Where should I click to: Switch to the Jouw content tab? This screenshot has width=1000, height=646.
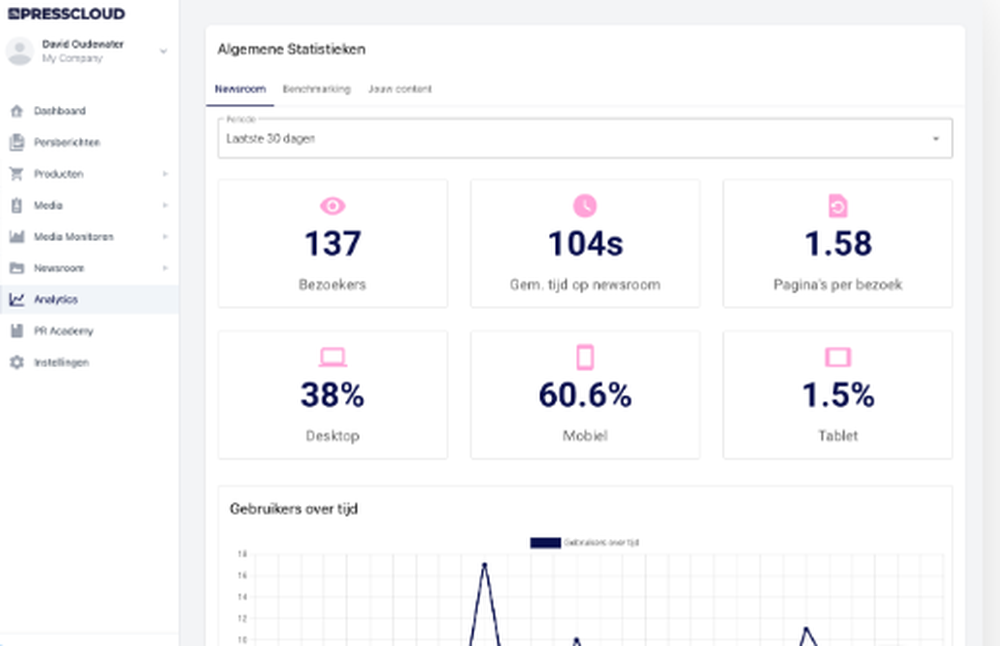pos(400,89)
